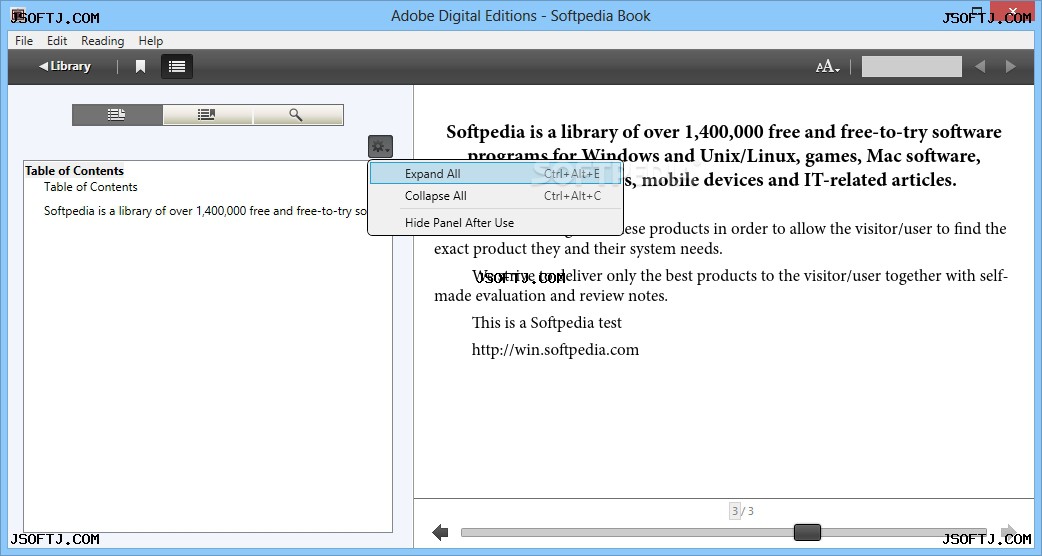
Task: Choose Expand All from the menu
Action: 495,174
